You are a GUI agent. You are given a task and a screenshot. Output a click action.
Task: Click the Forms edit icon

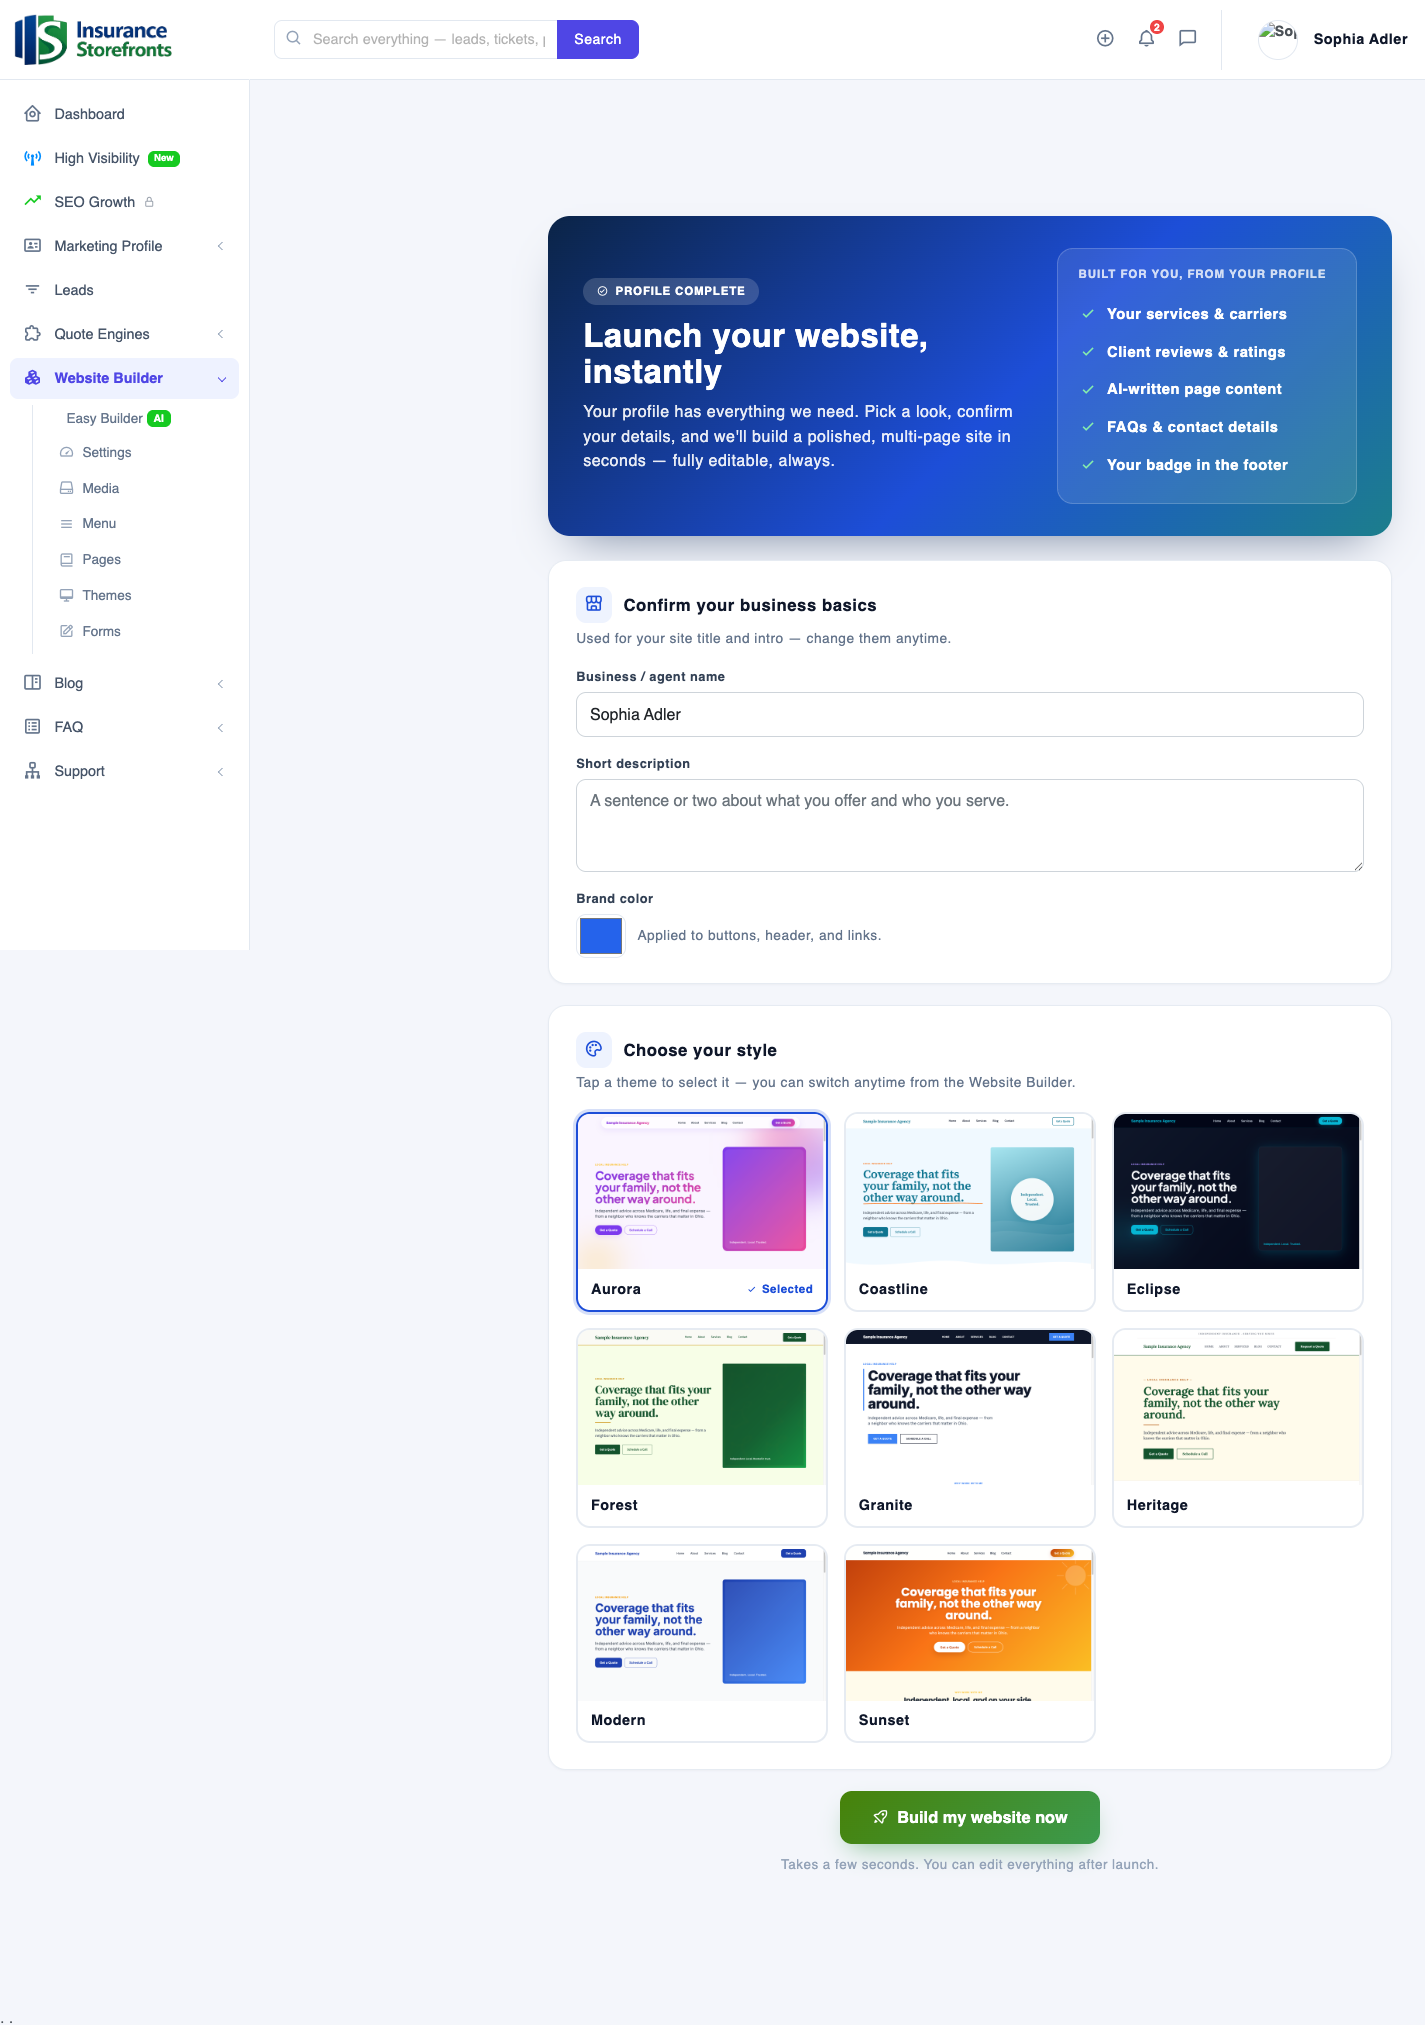(x=67, y=631)
